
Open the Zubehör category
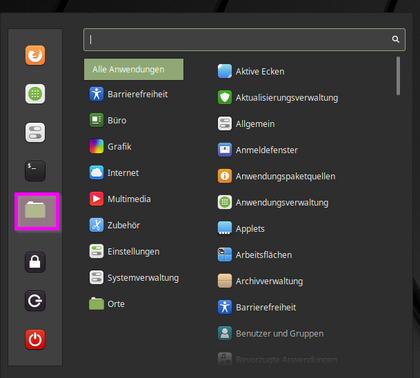pyautogui.click(x=134, y=225)
